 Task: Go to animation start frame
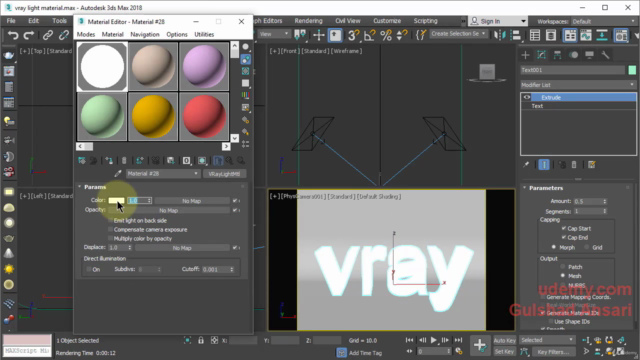[409, 340]
